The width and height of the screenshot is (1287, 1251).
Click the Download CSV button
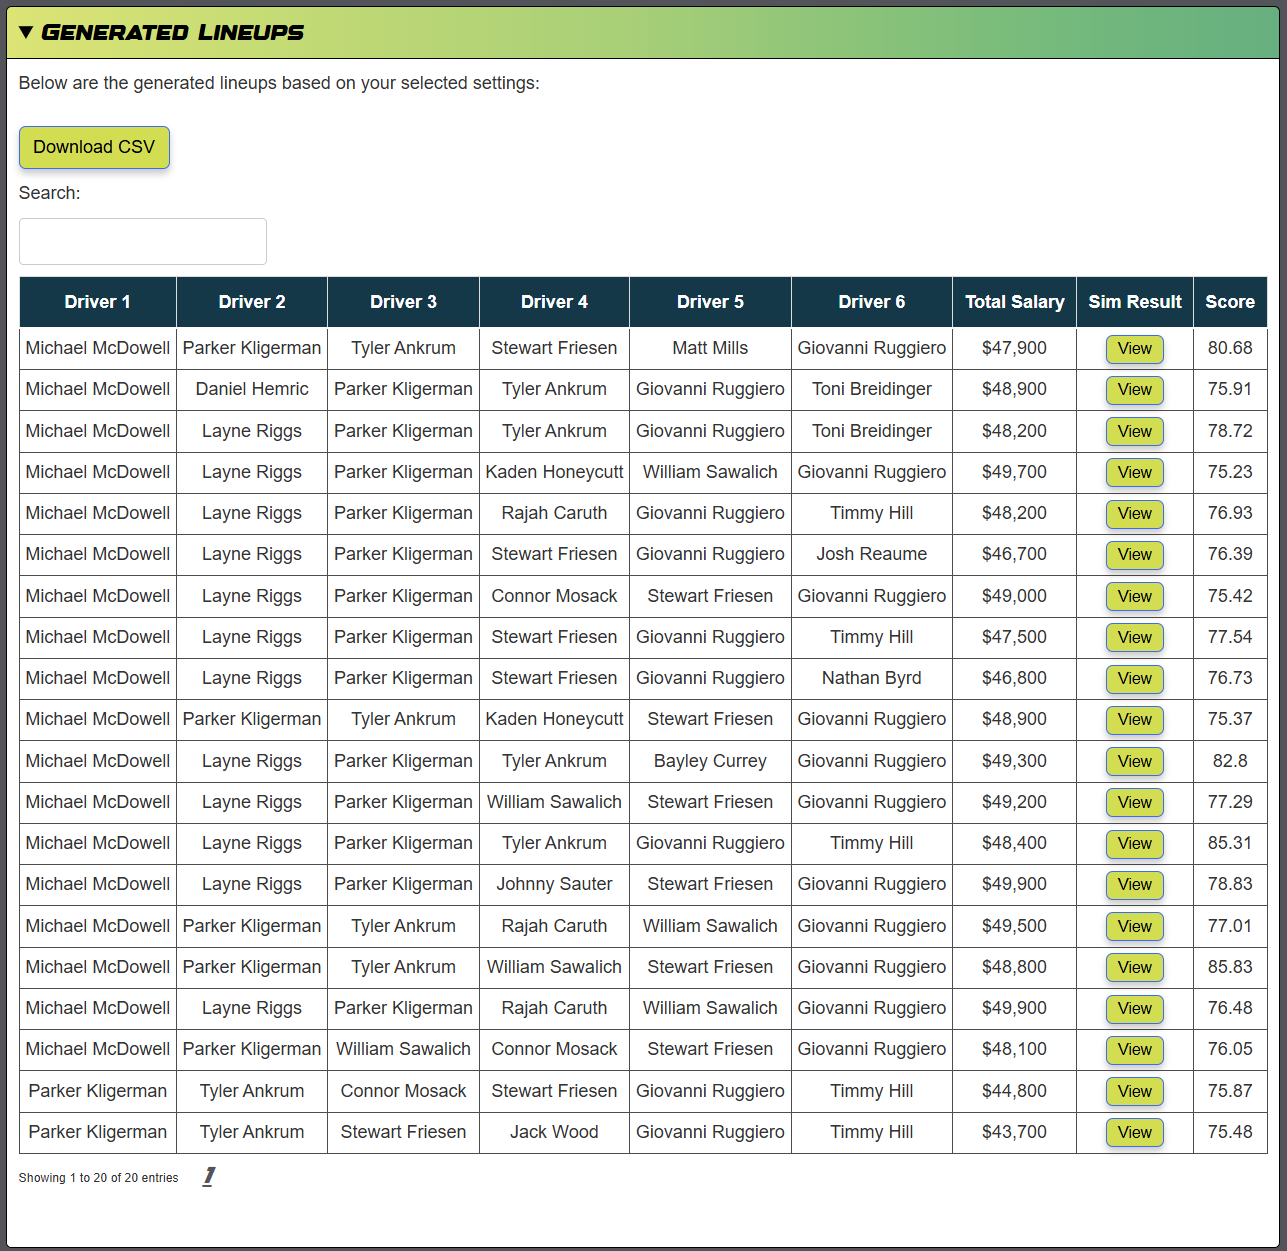(94, 147)
